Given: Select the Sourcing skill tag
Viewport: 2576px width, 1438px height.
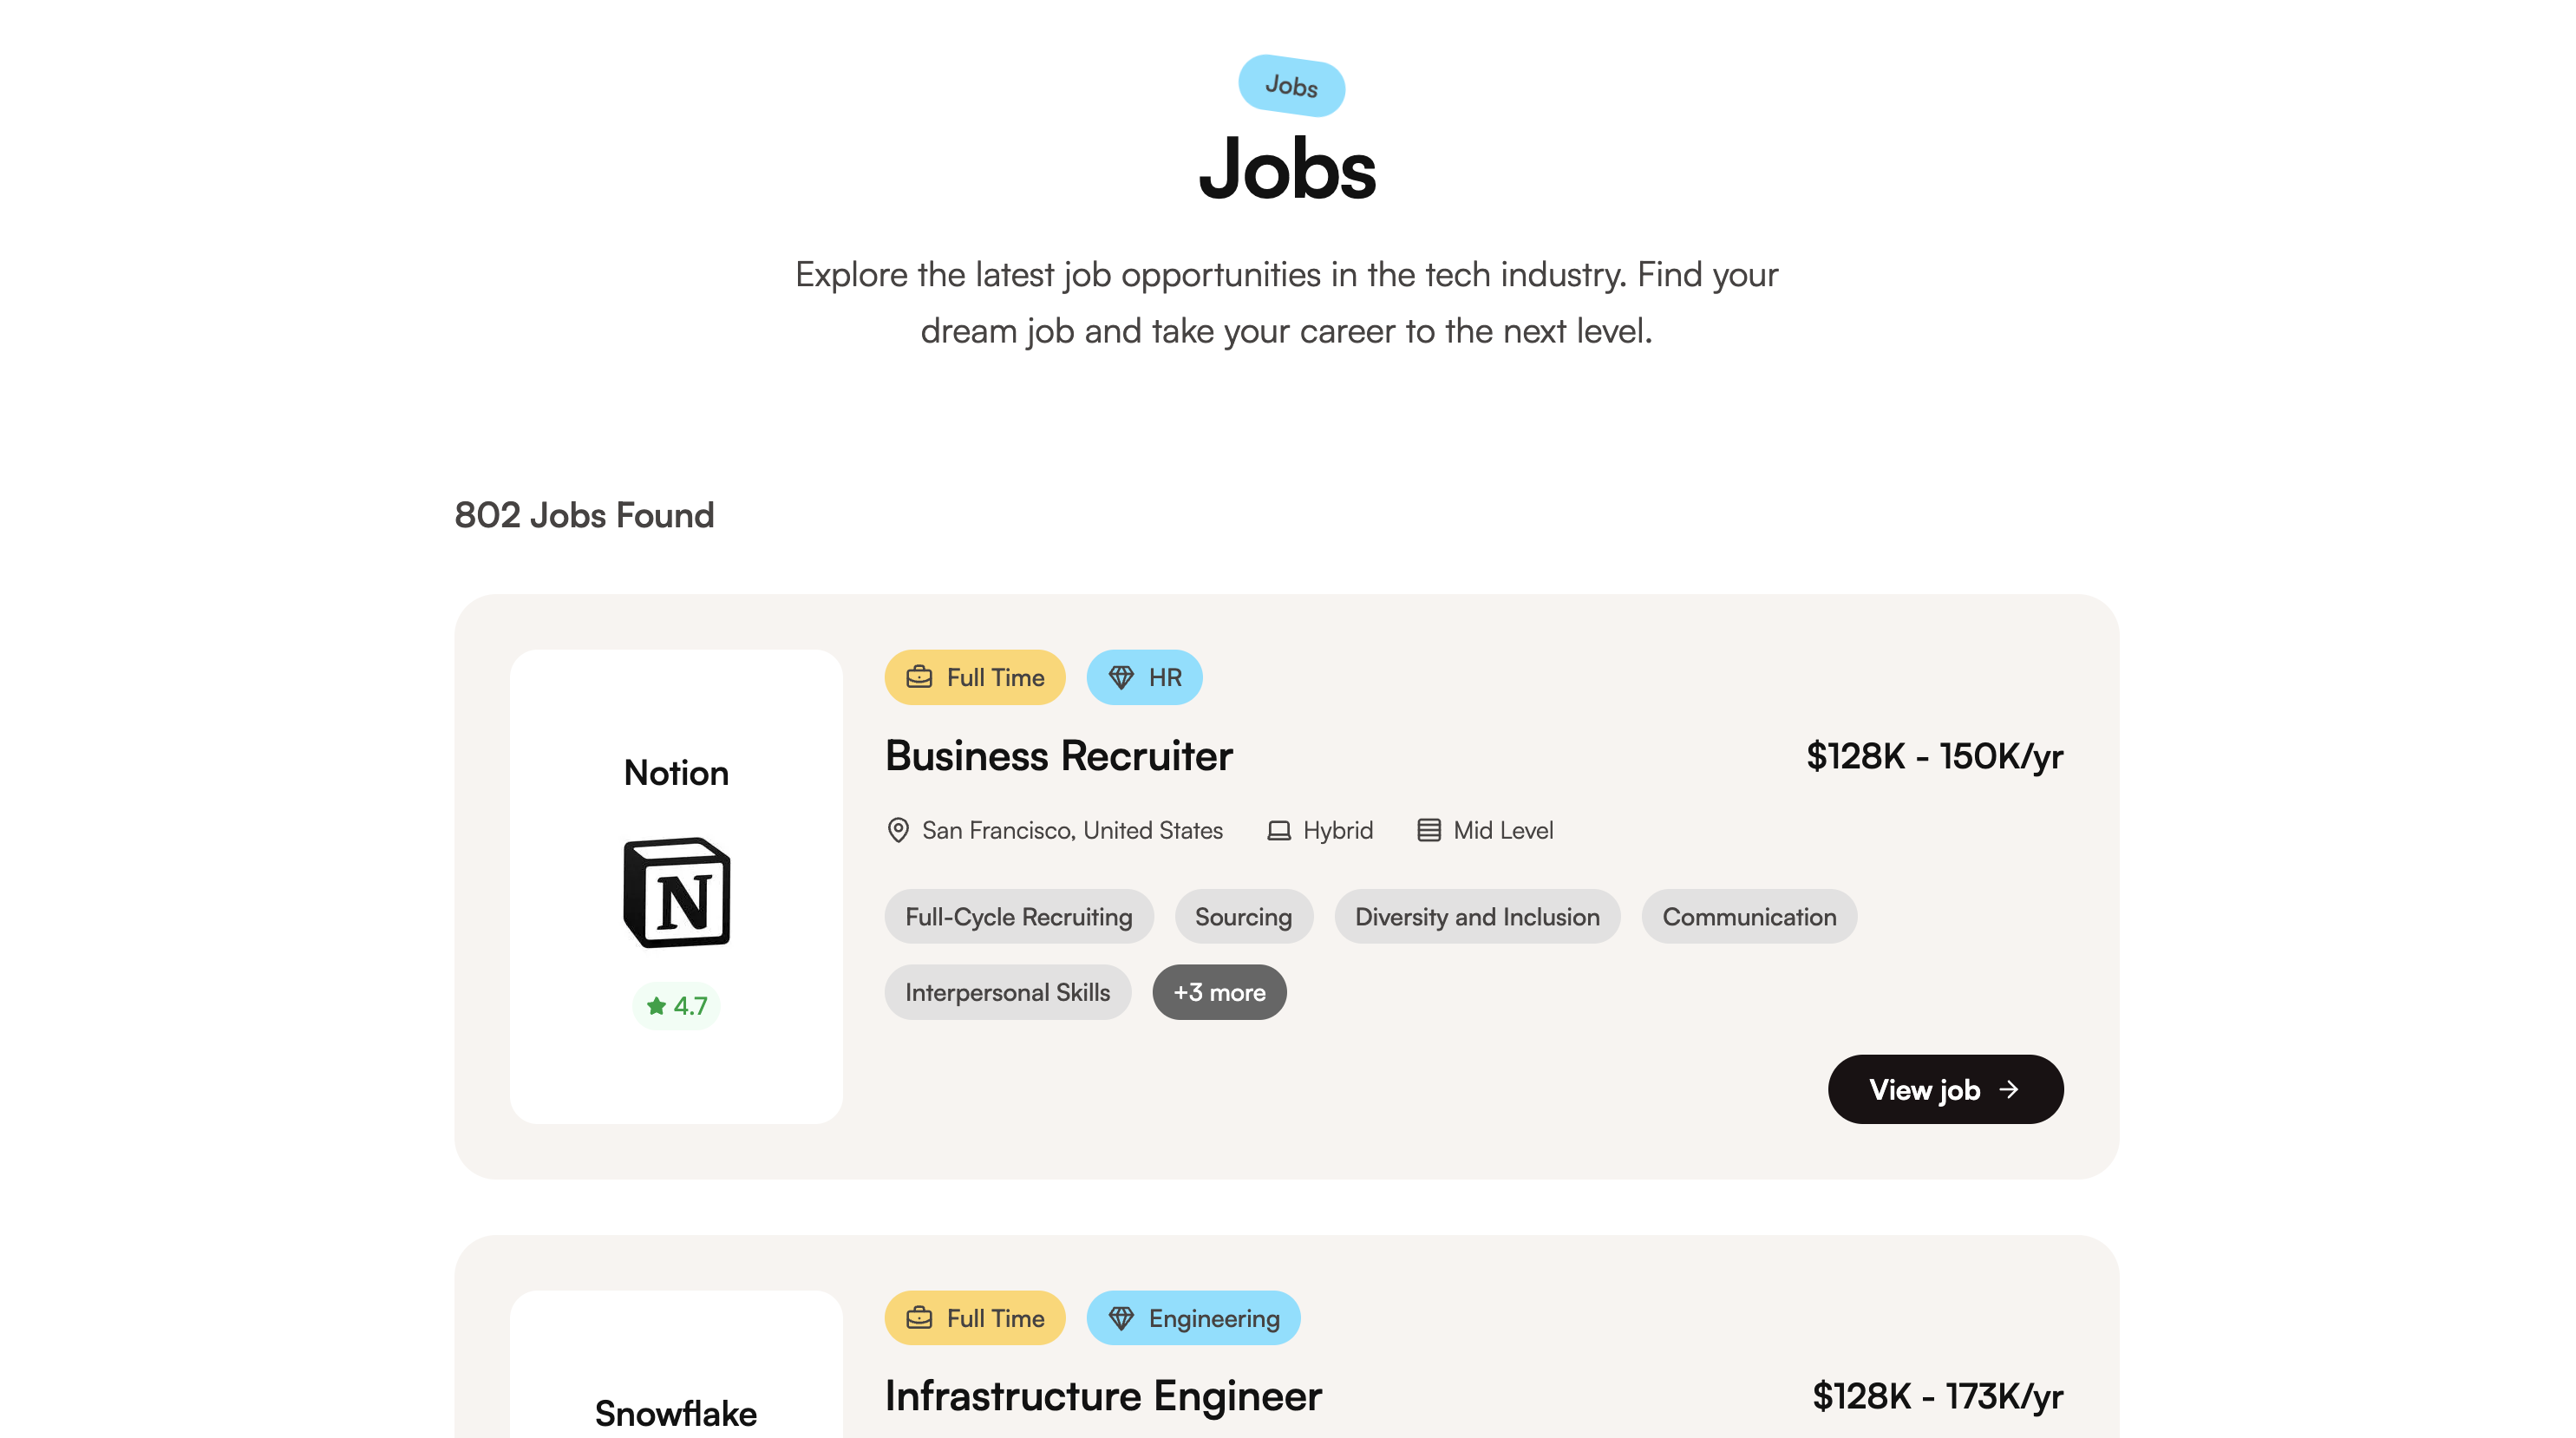Looking at the screenshot, I should 1243,916.
